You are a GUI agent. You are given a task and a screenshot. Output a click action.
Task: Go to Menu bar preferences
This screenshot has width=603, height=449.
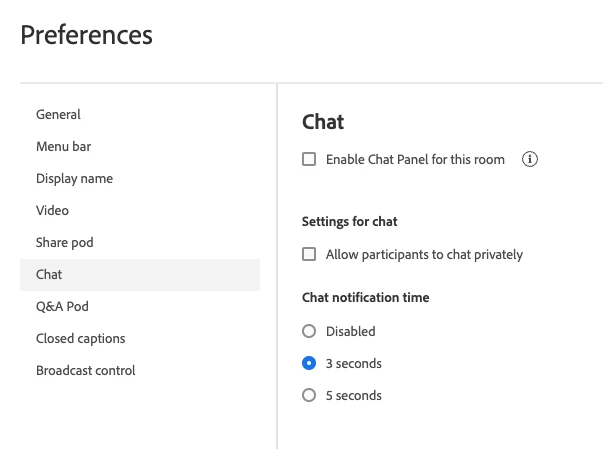tap(63, 147)
